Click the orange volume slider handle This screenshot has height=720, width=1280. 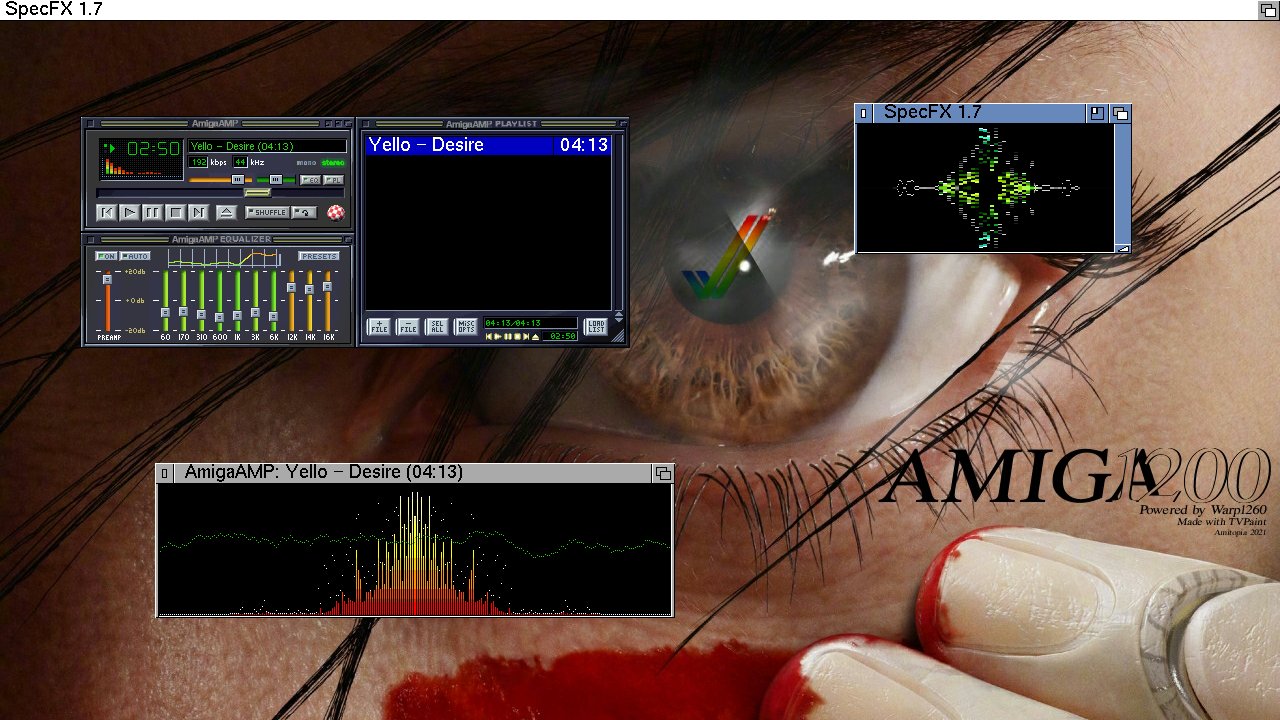coord(237,180)
